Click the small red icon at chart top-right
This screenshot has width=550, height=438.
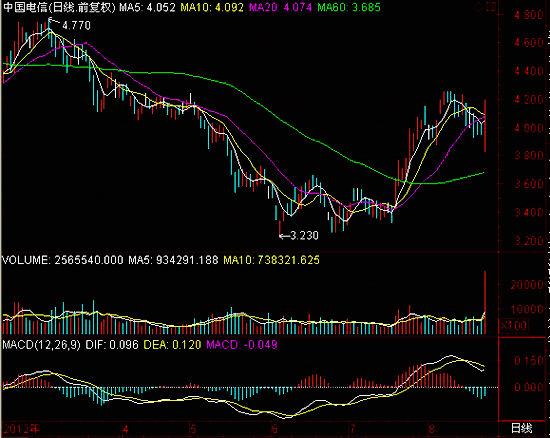491,7
